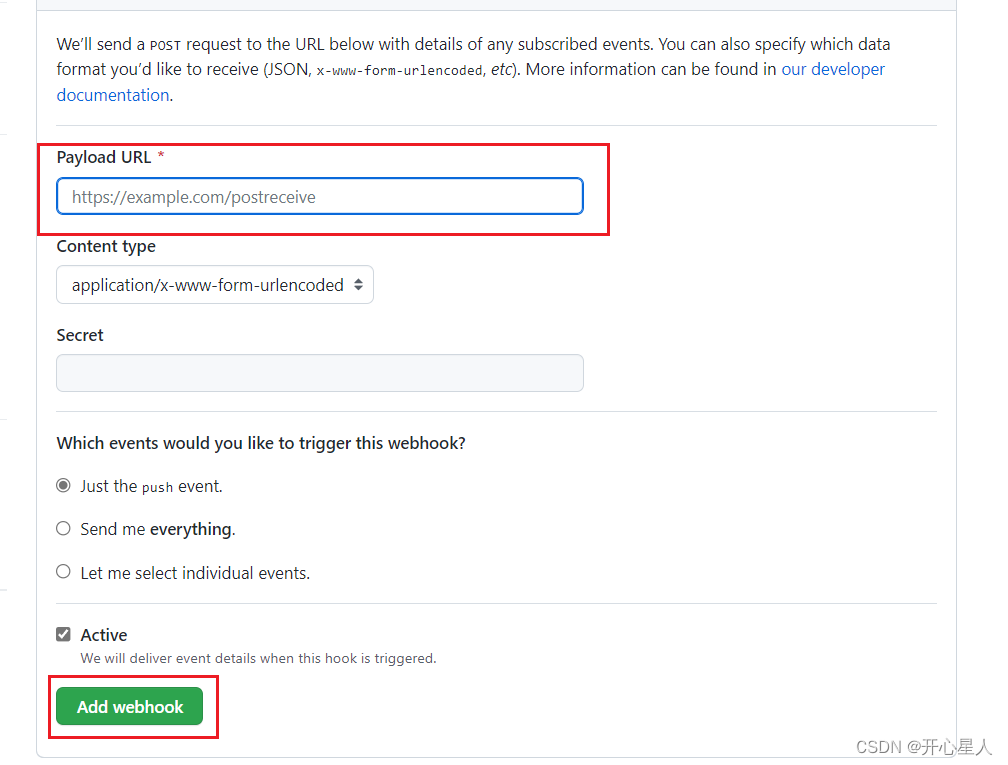The height and width of the screenshot is (765, 1008).
Task: Select 'Send me everything' radio button
Action: pyautogui.click(x=63, y=528)
